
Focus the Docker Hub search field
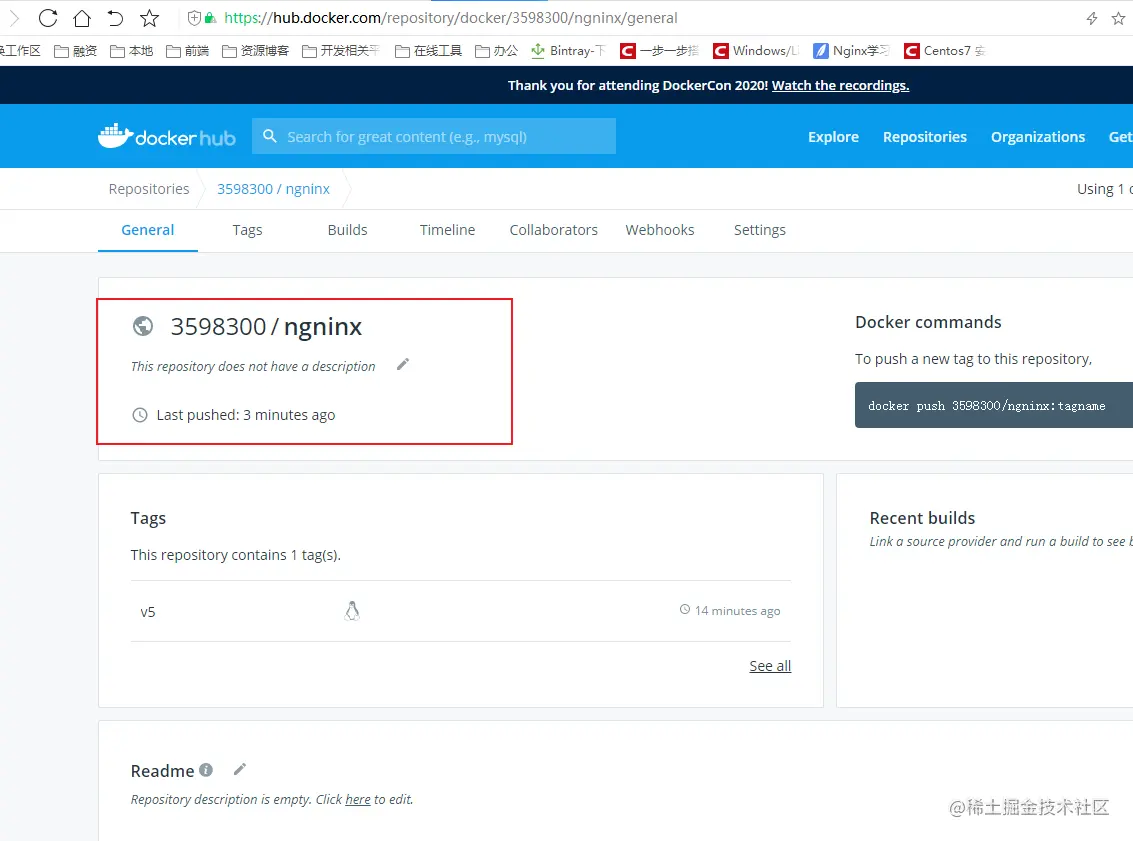tap(434, 136)
